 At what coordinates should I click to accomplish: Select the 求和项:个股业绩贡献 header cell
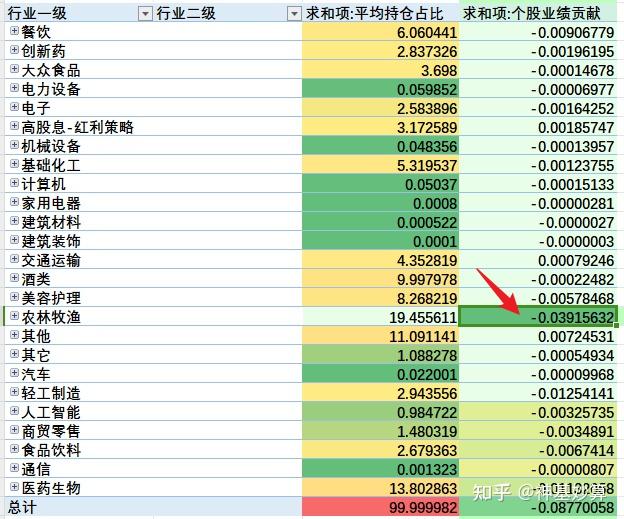(538, 14)
